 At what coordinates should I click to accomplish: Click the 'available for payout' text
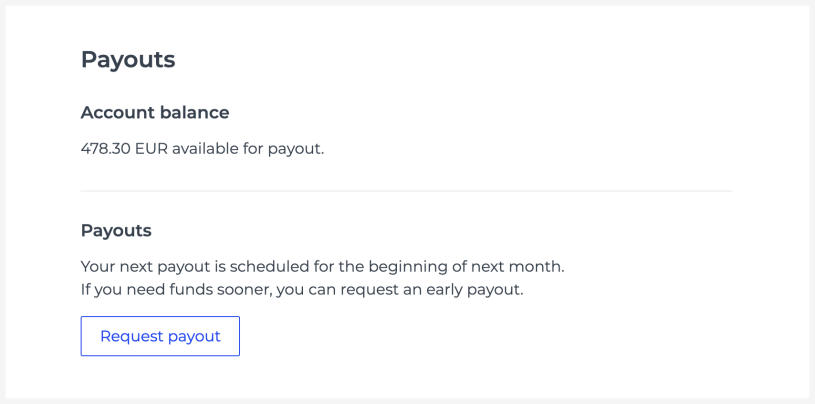(248, 149)
